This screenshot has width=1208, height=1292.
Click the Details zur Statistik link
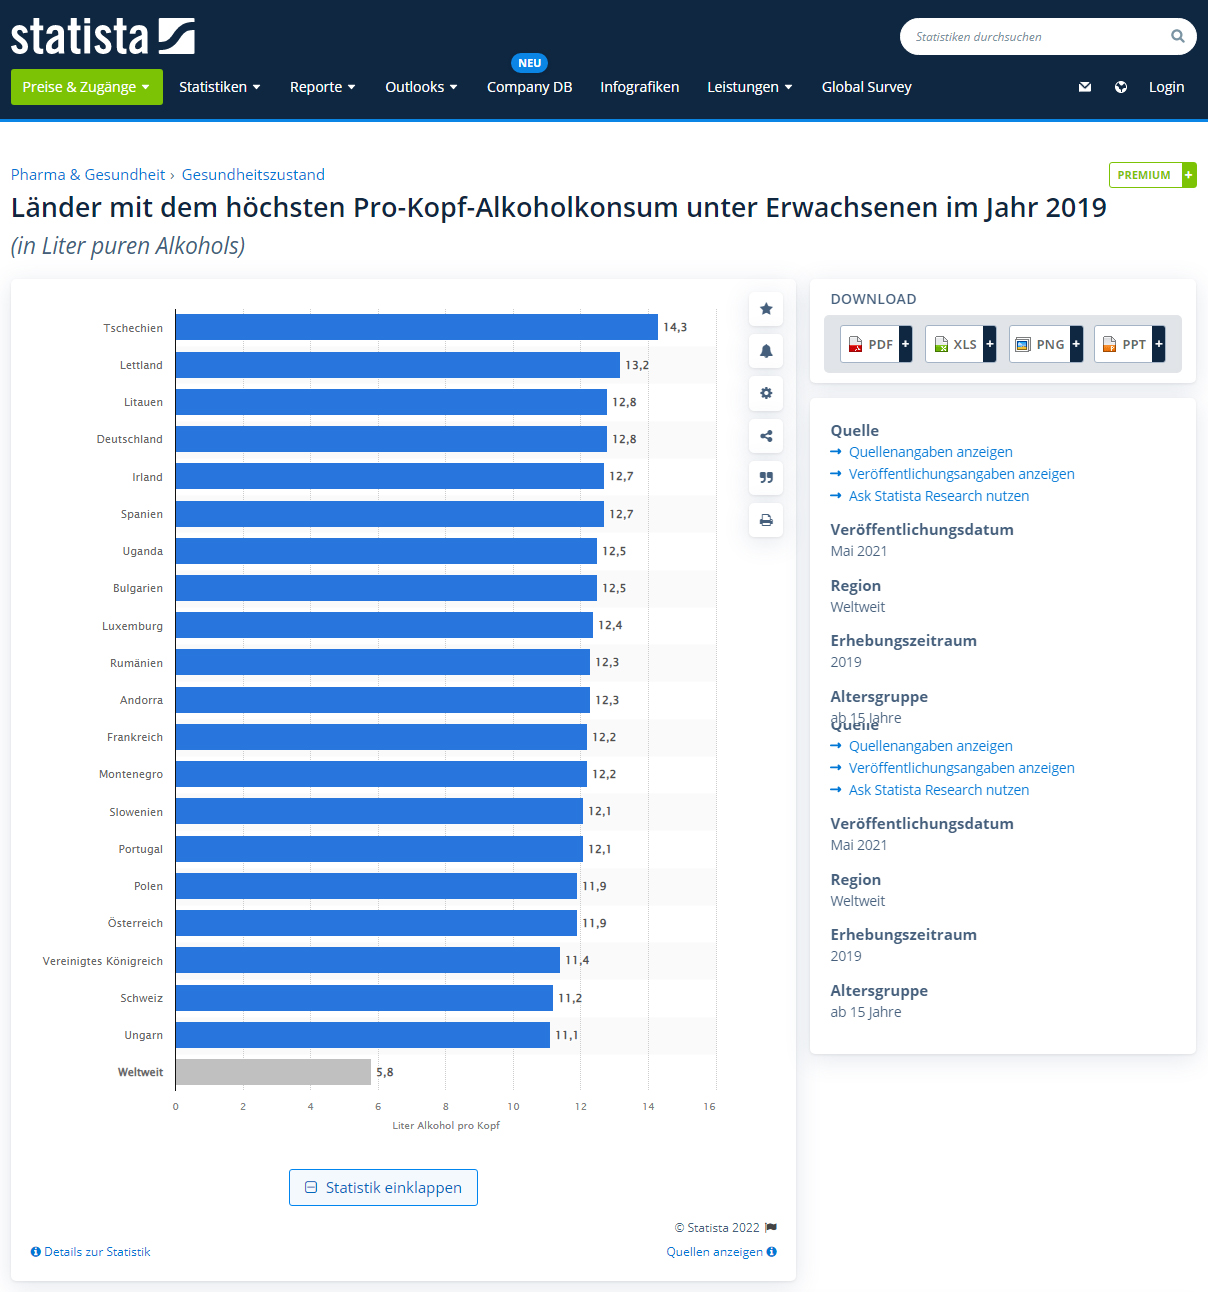(91, 1252)
